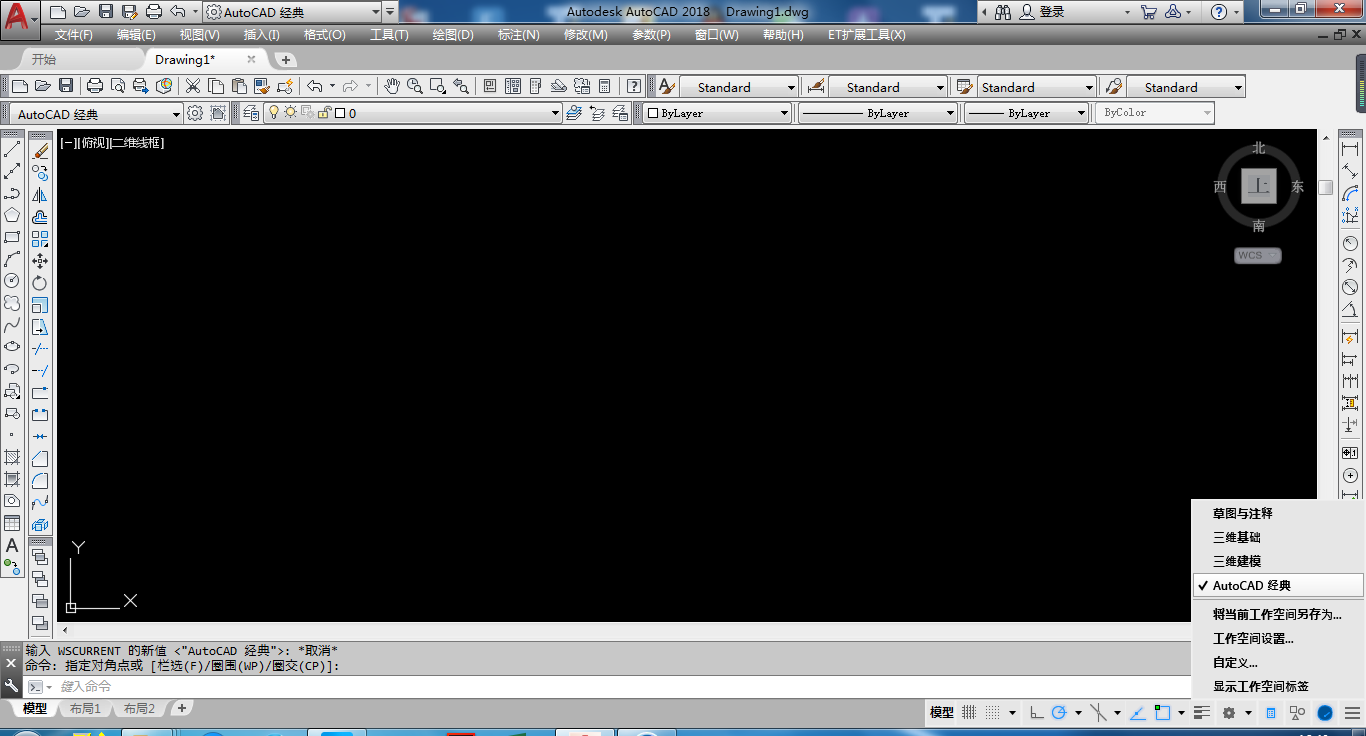Select the Multiline Text tool
The width and height of the screenshot is (1366, 736).
12,545
